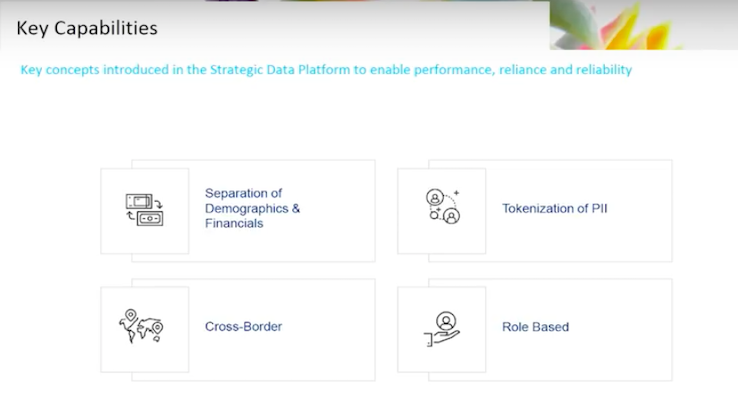Open the Role Based capability text
Image resolution: width=738 pixels, height=418 pixels.
535,327
